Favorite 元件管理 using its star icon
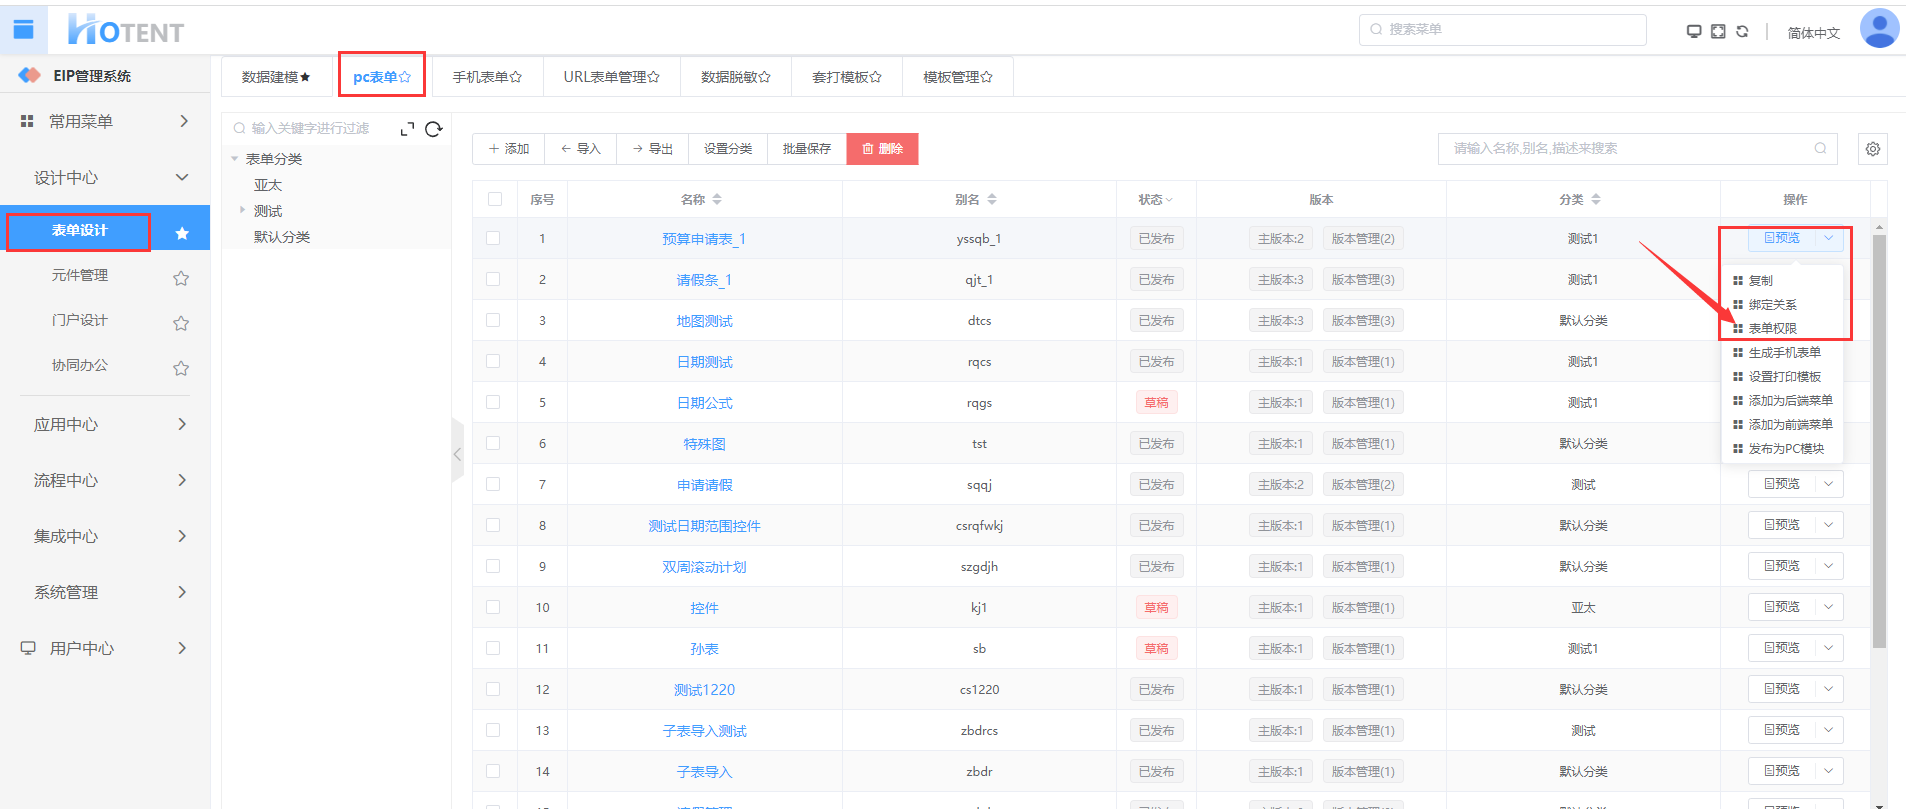Viewport: 1906px width, 809px height. pos(181,278)
